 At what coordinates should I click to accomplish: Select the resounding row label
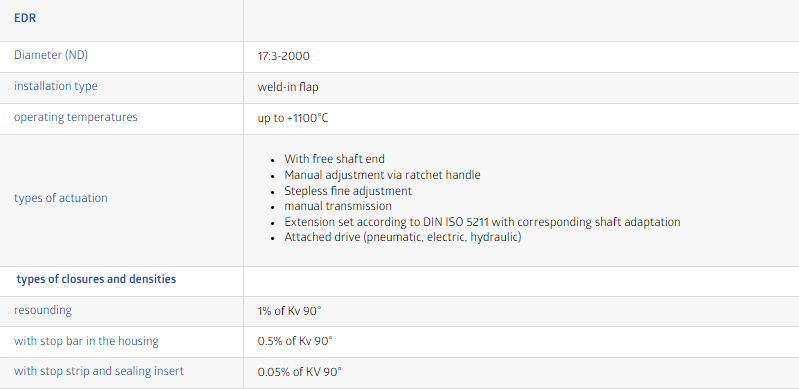coord(43,310)
